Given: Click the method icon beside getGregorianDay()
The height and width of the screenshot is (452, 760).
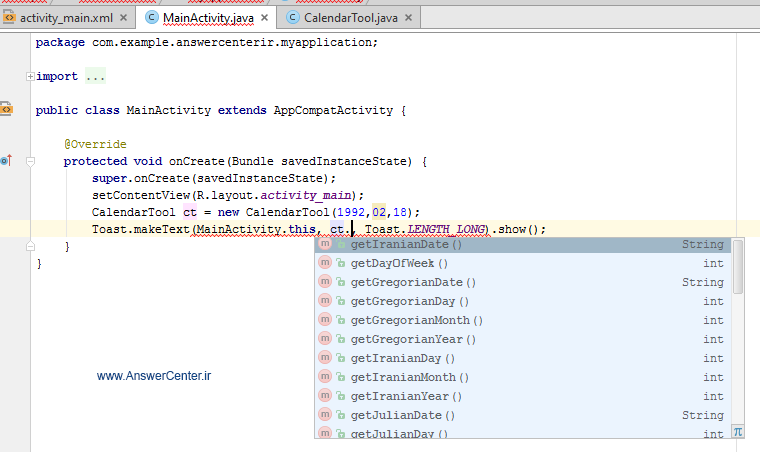Looking at the screenshot, I should pos(325,300).
